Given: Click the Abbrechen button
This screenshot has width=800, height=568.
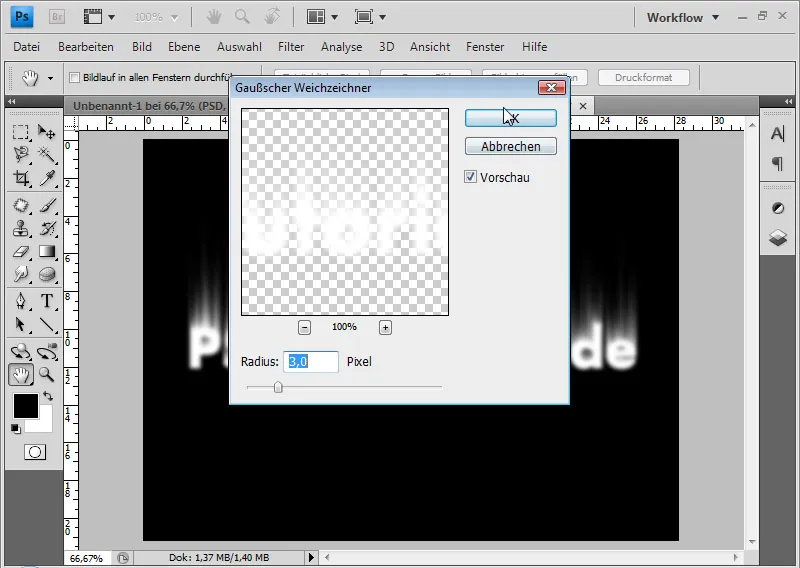Looking at the screenshot, I should [x=511, y=146].
